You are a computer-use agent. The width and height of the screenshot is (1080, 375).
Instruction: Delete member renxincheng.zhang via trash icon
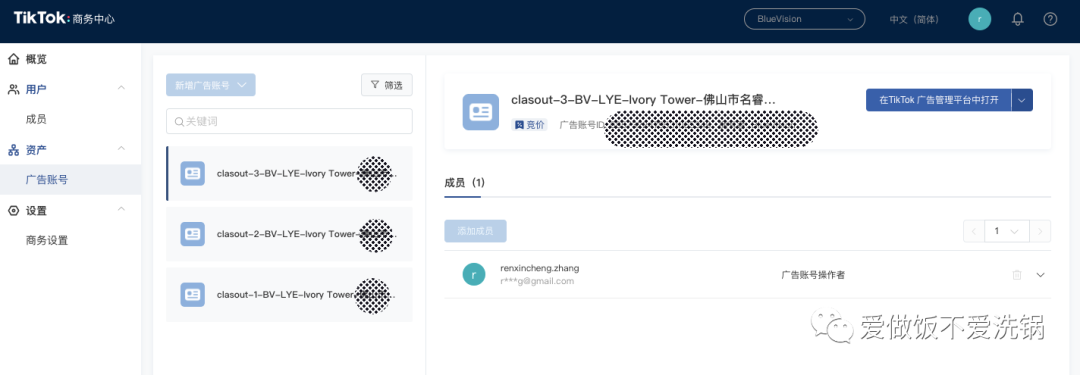1017,275
